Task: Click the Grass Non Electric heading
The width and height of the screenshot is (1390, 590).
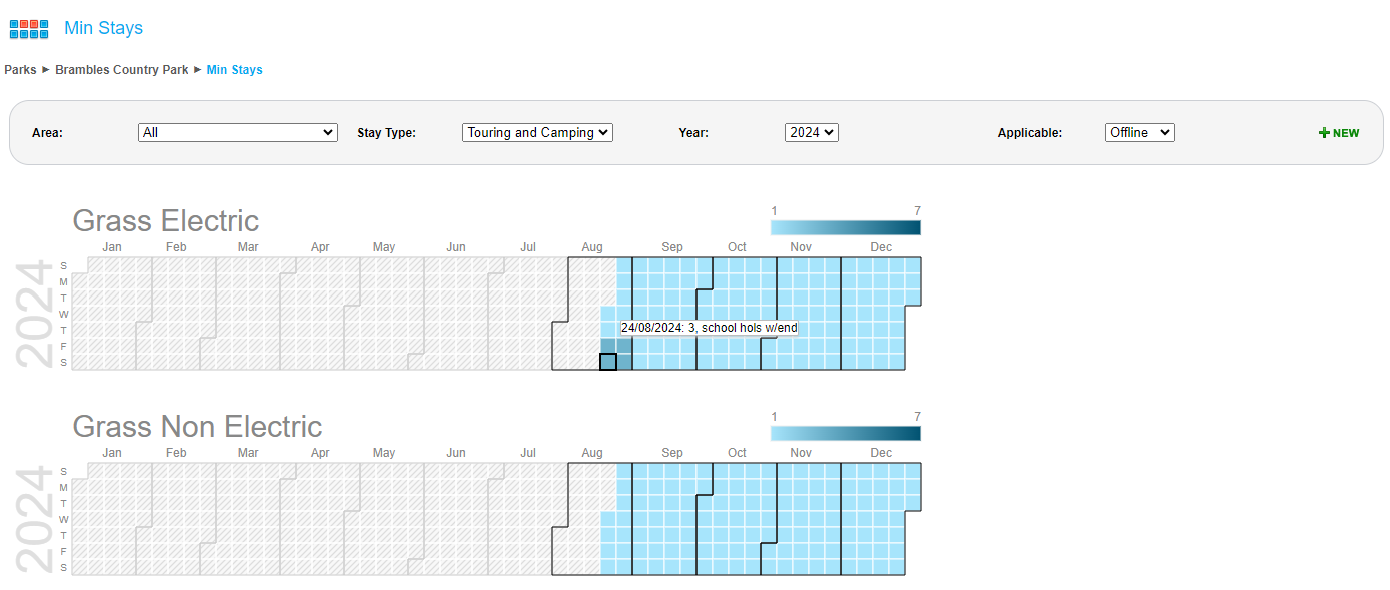Action: 197,426
